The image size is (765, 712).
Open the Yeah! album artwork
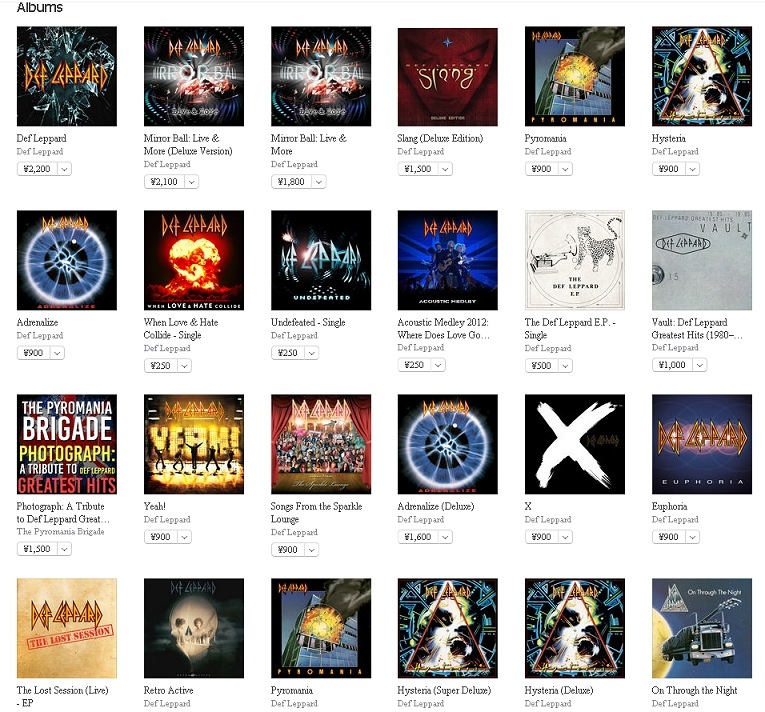click(194, 444)
